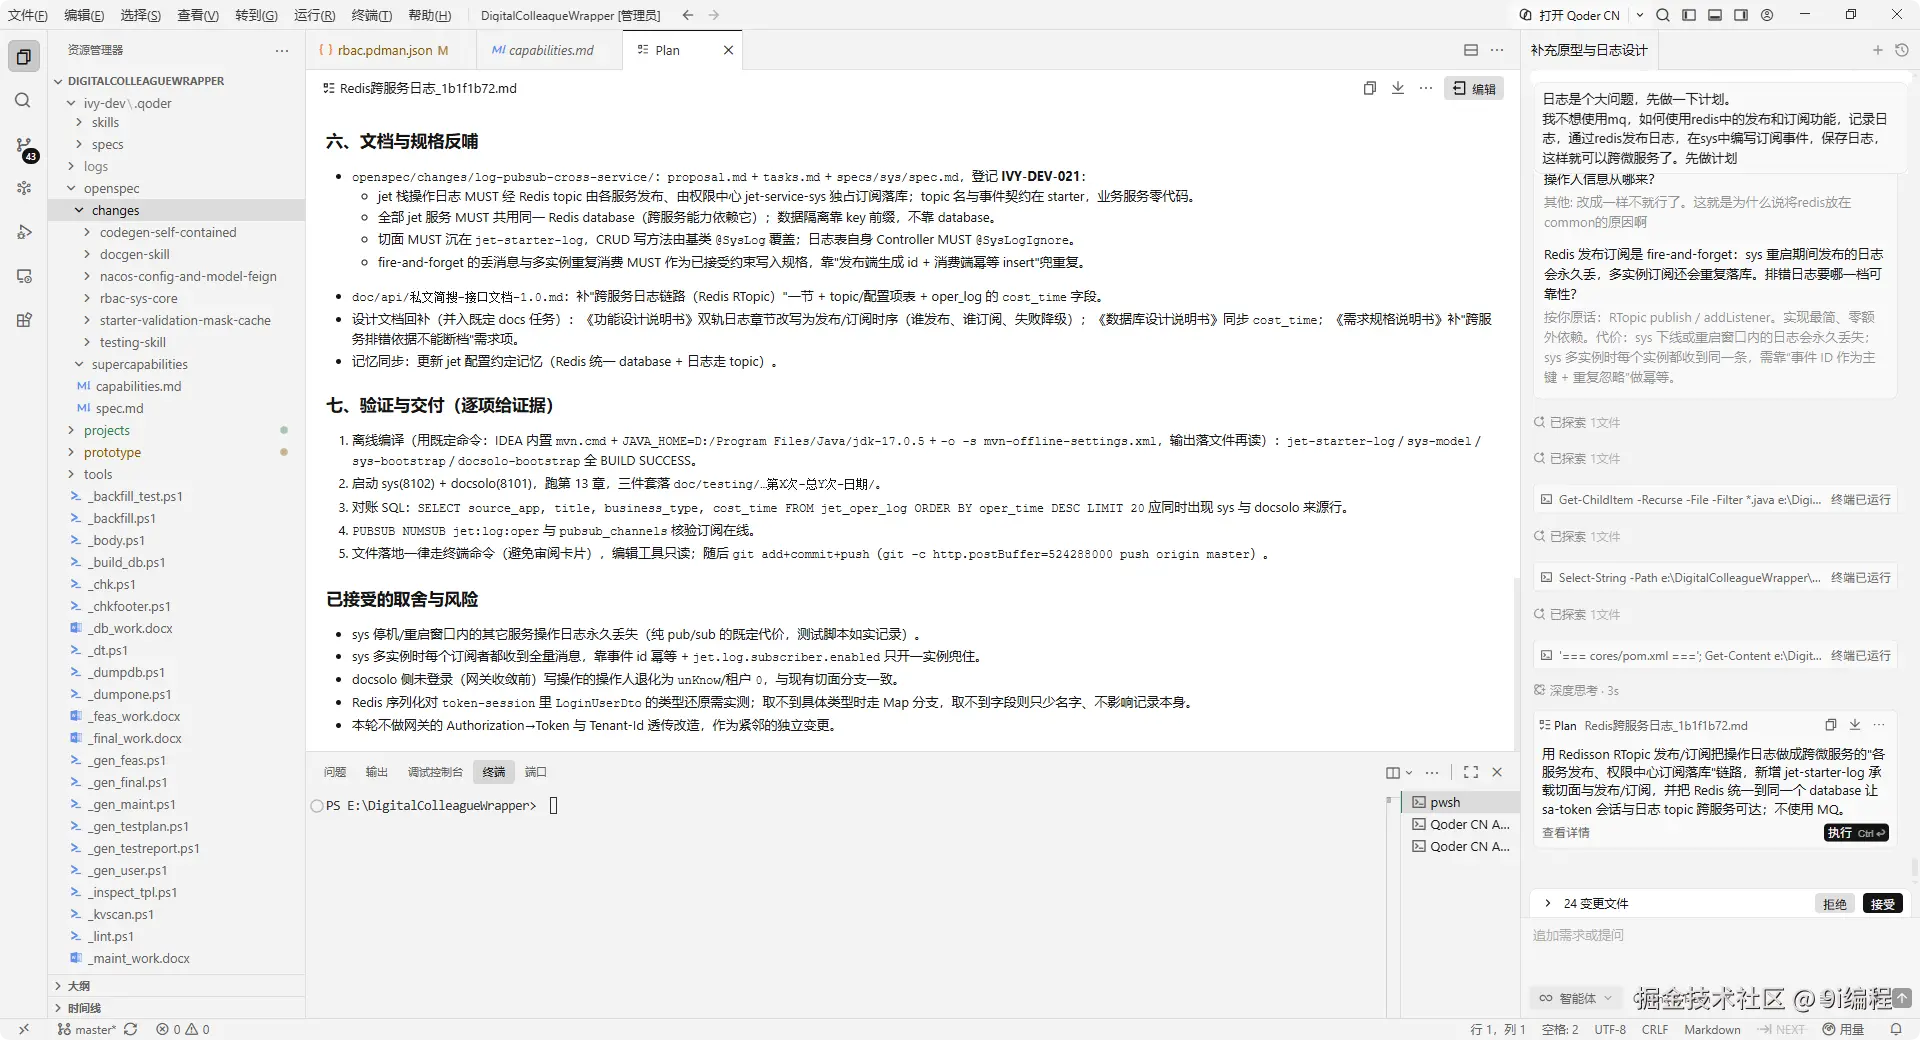
Task: Open _backfill_test.ps1 in file tree
Action: click(x=135, y=496)
